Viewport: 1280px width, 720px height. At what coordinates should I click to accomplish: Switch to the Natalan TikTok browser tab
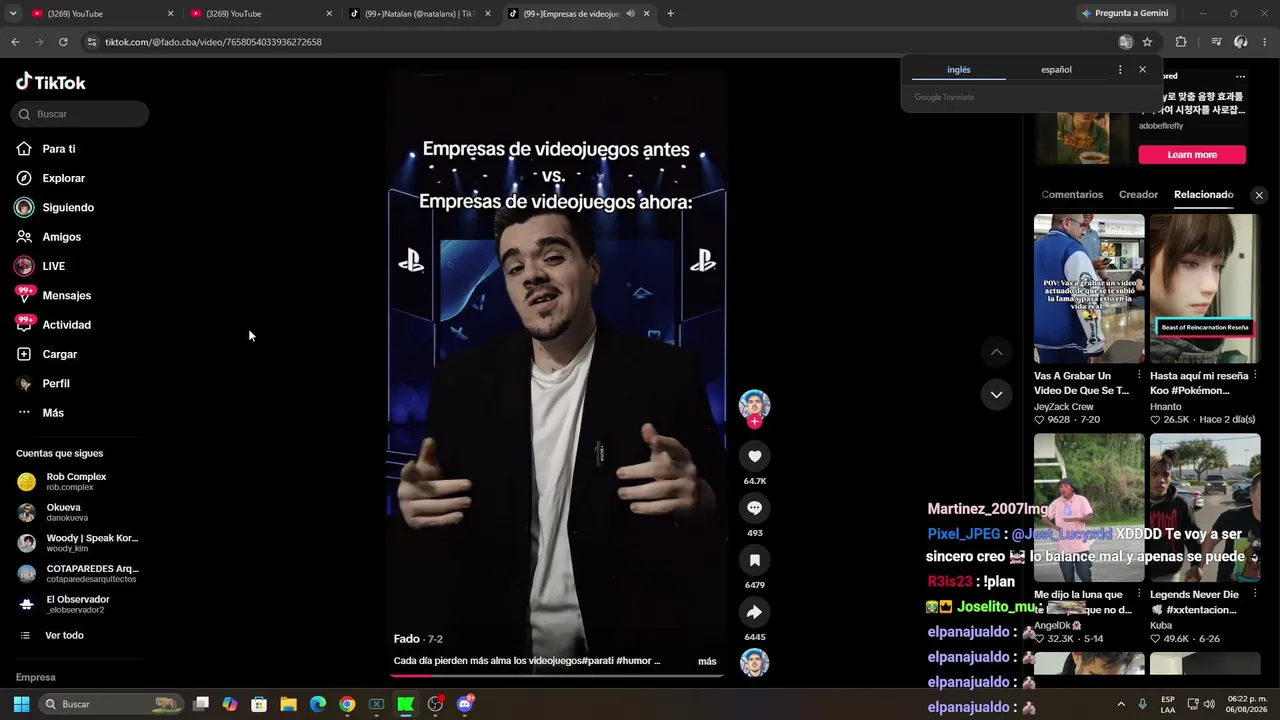point(420,14)
